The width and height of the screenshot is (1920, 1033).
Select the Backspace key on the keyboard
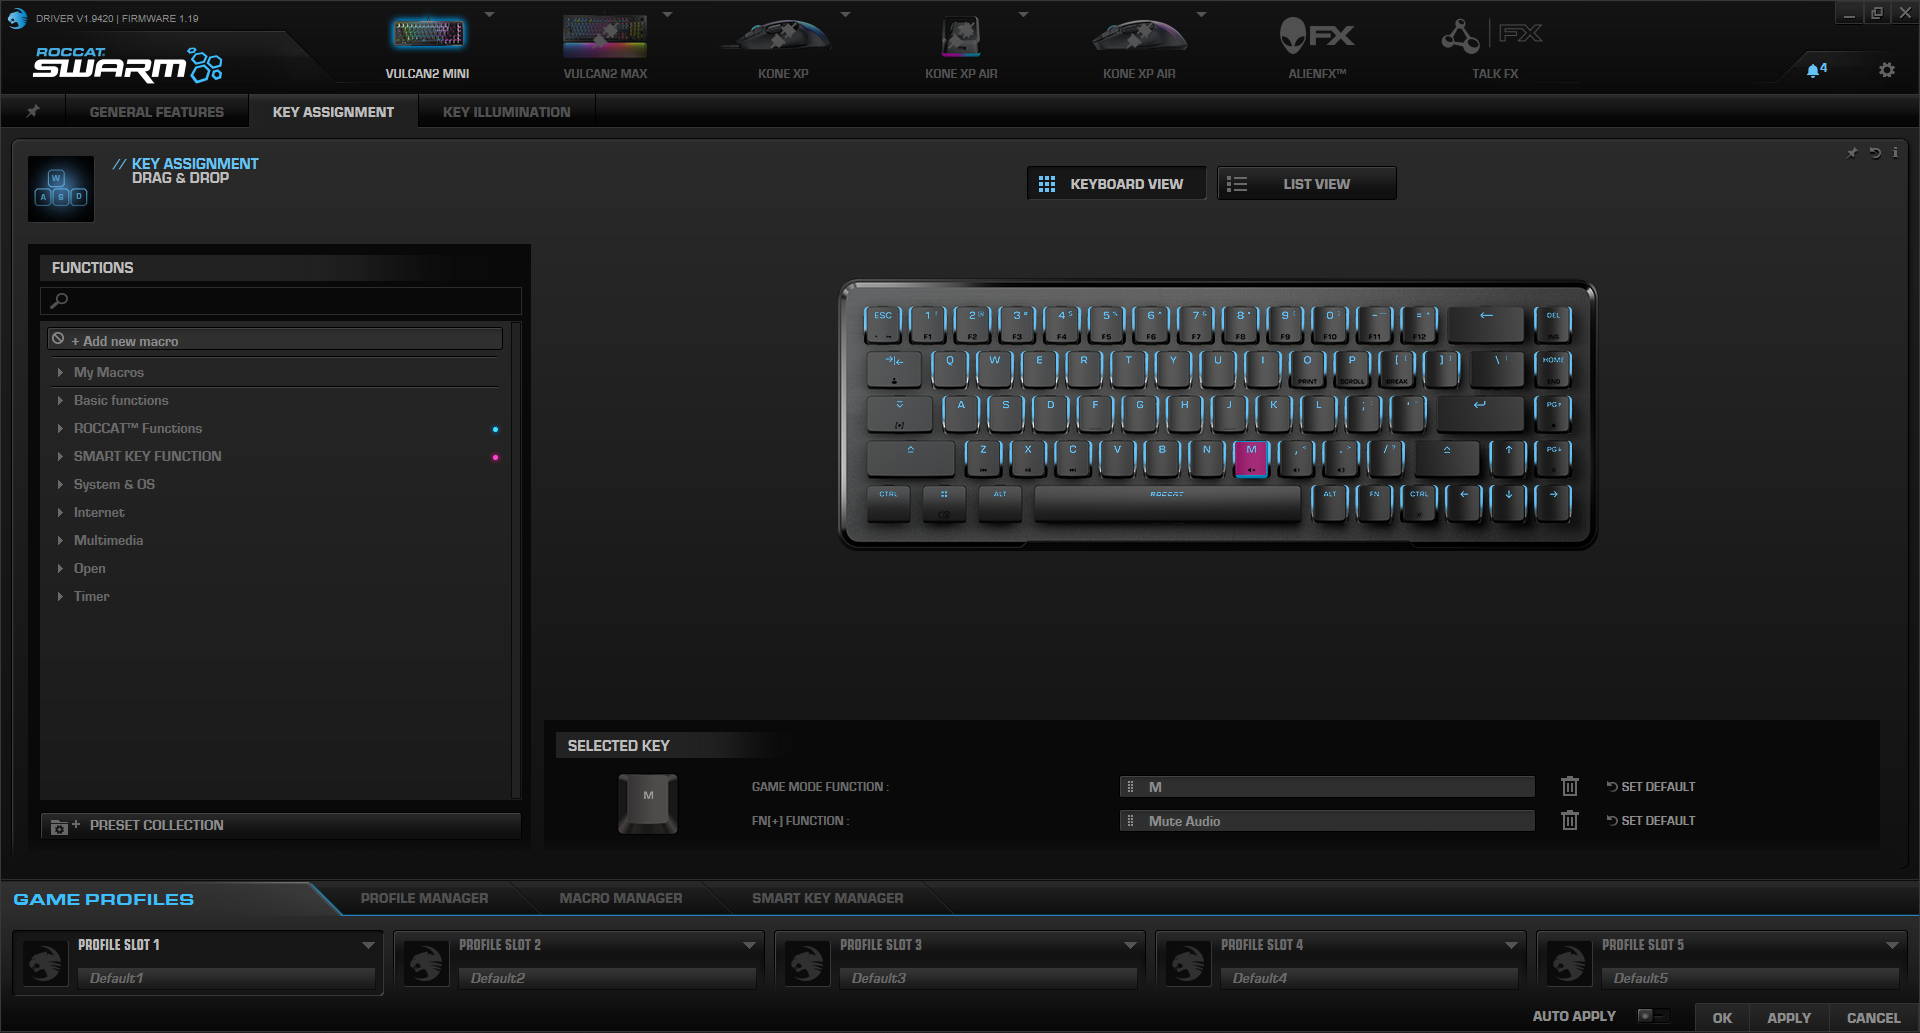click(x=1486, y=323)
